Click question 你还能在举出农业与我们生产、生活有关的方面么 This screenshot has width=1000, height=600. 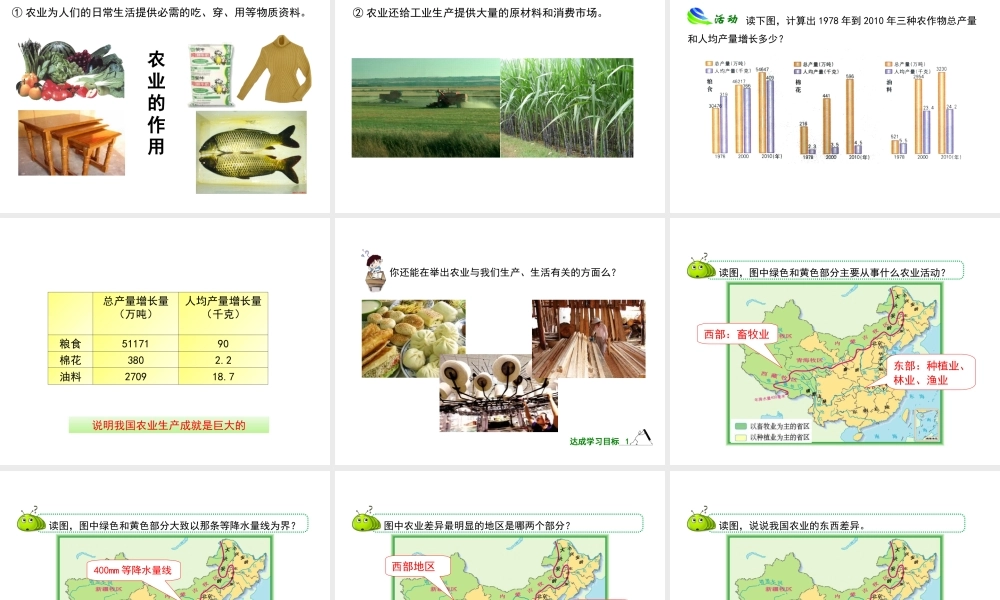(503, 272)
